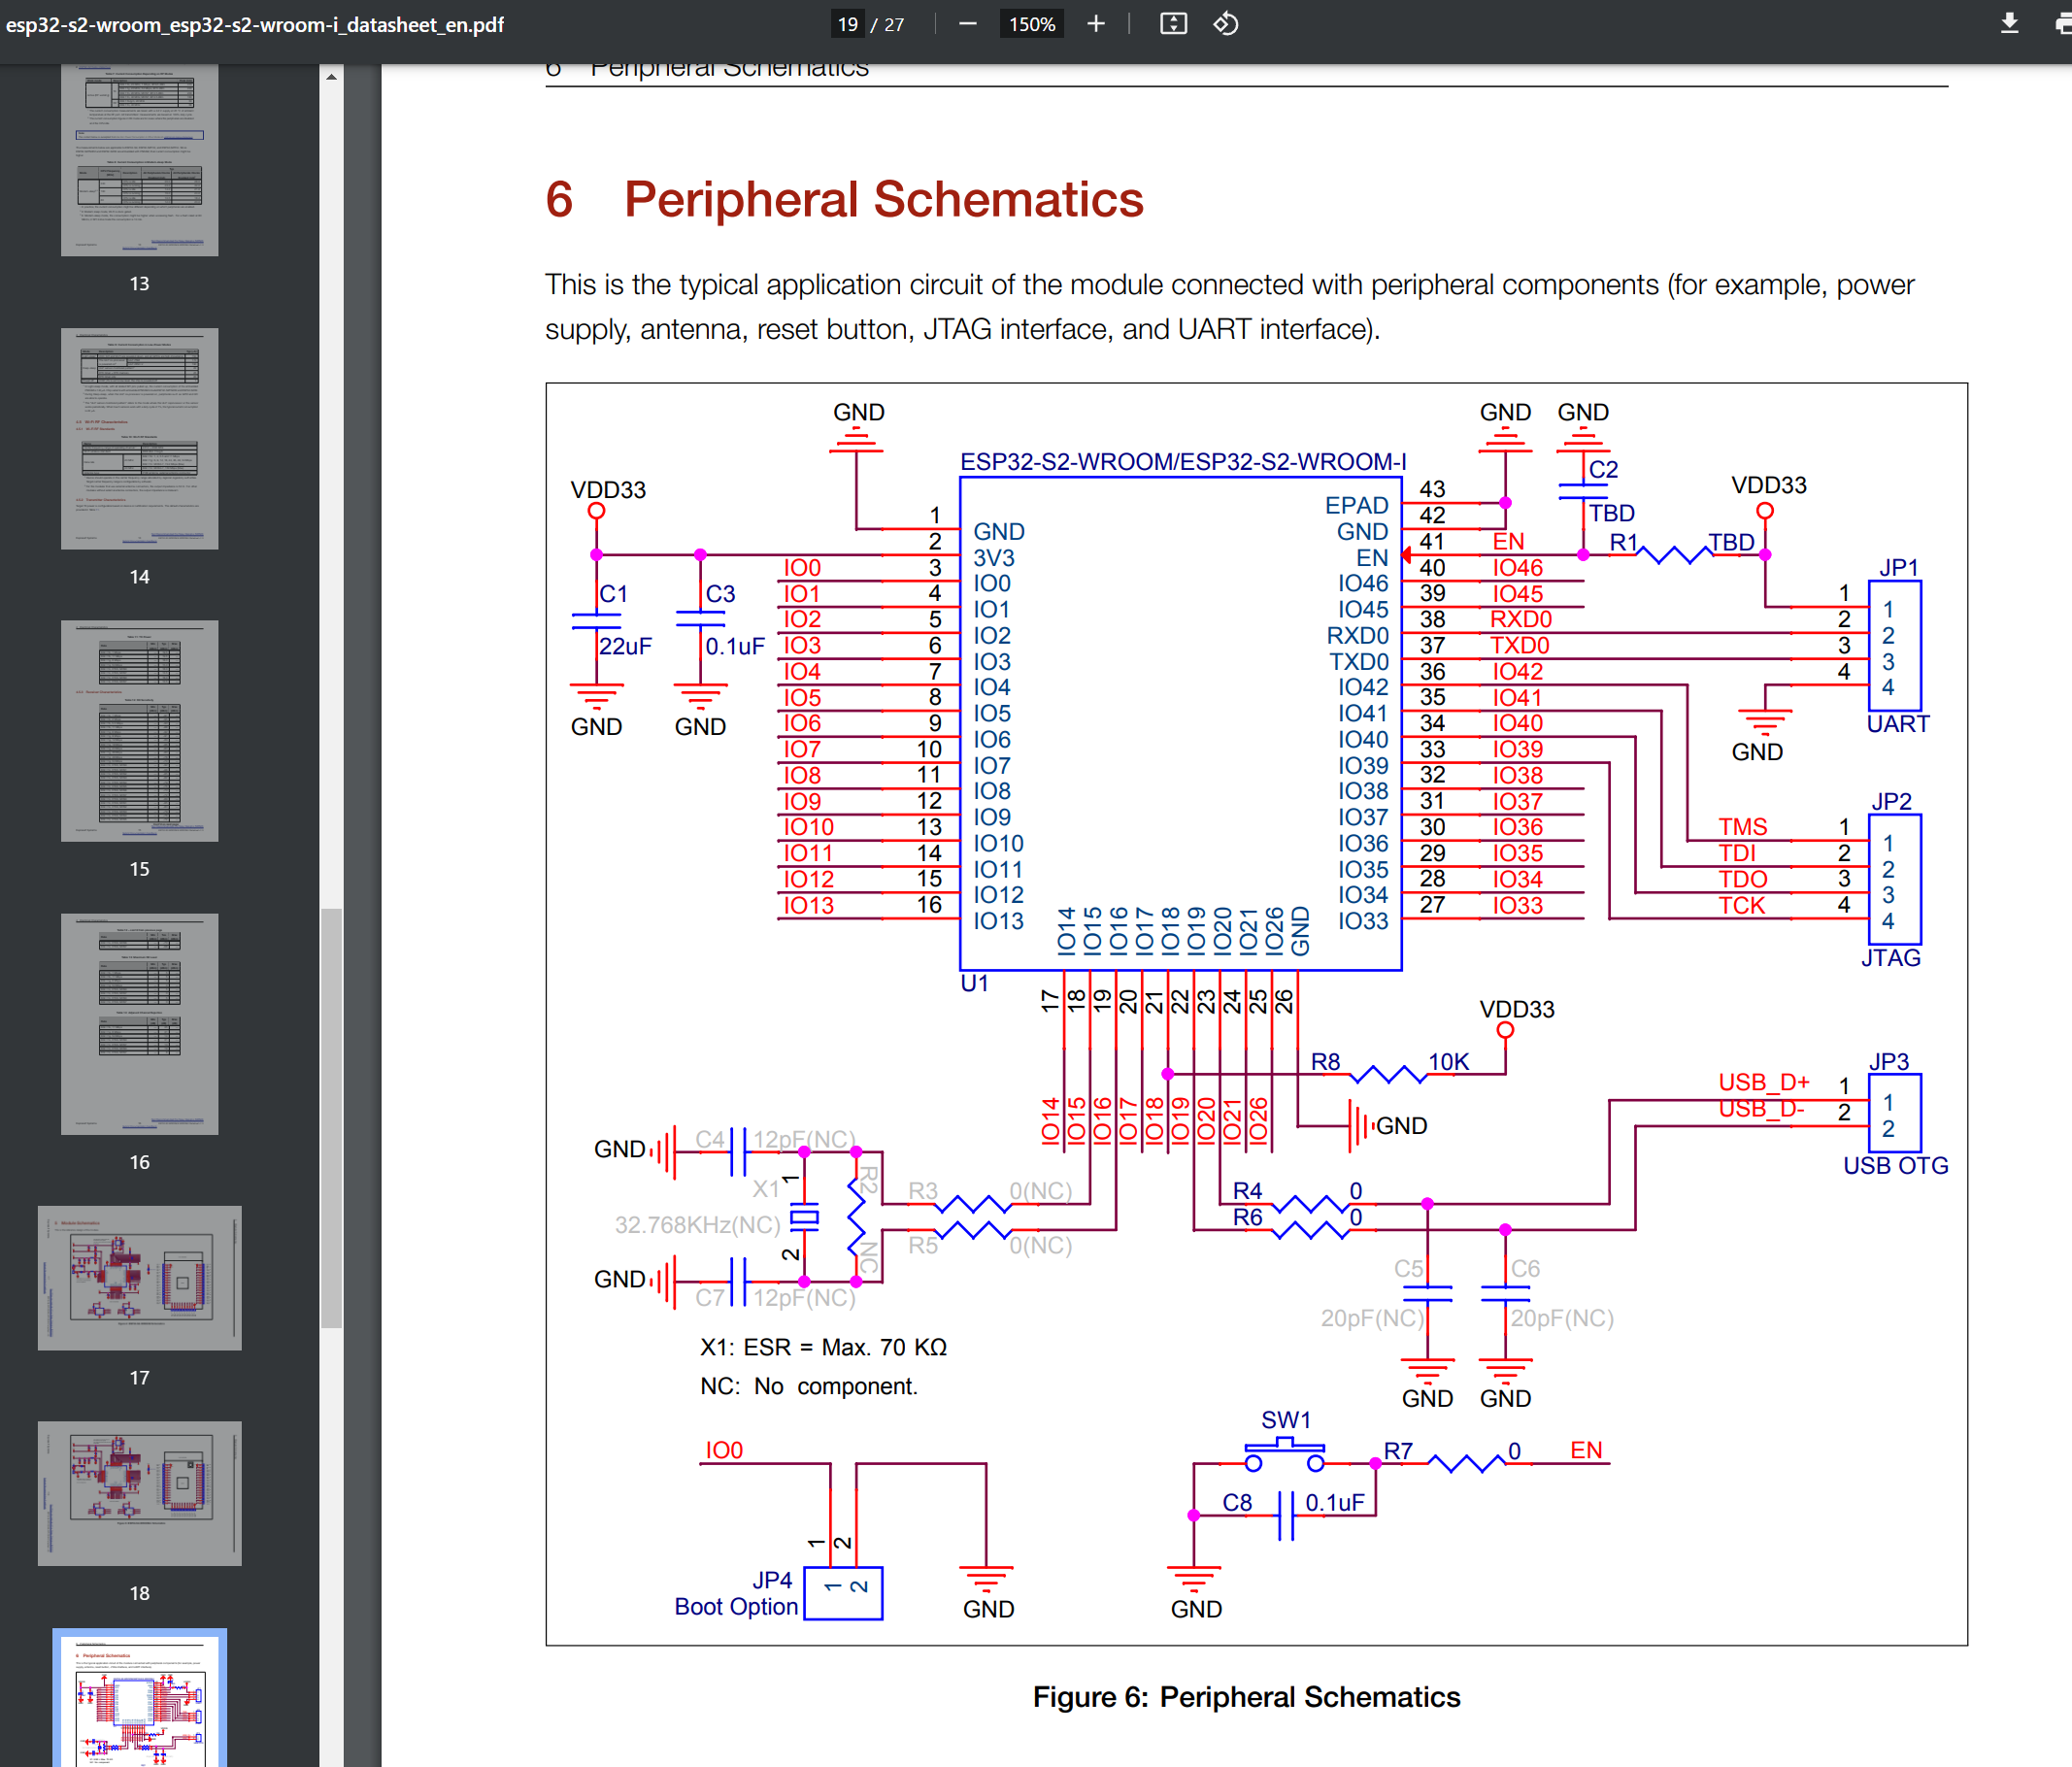Click the Figure 6 caption text
The height and width of the screenshot is (1767, 2072).
coord(1246,1696)
